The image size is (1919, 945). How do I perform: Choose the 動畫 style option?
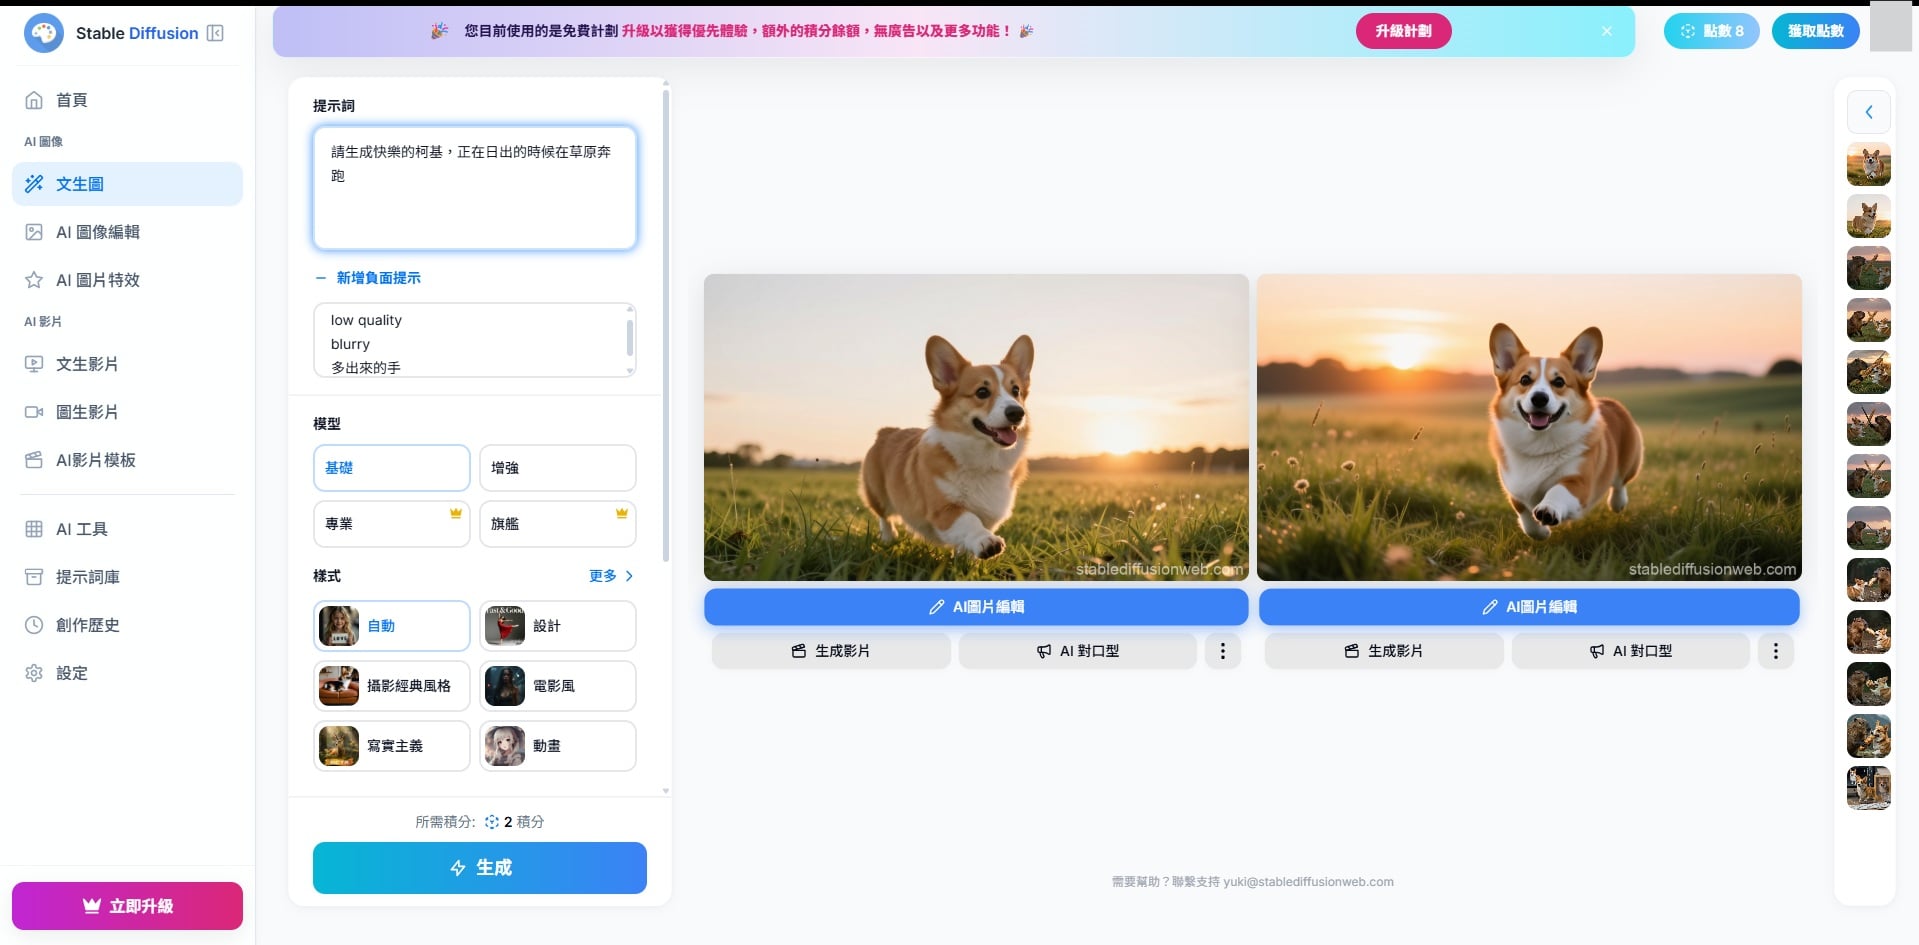click(x=557, y=746)
